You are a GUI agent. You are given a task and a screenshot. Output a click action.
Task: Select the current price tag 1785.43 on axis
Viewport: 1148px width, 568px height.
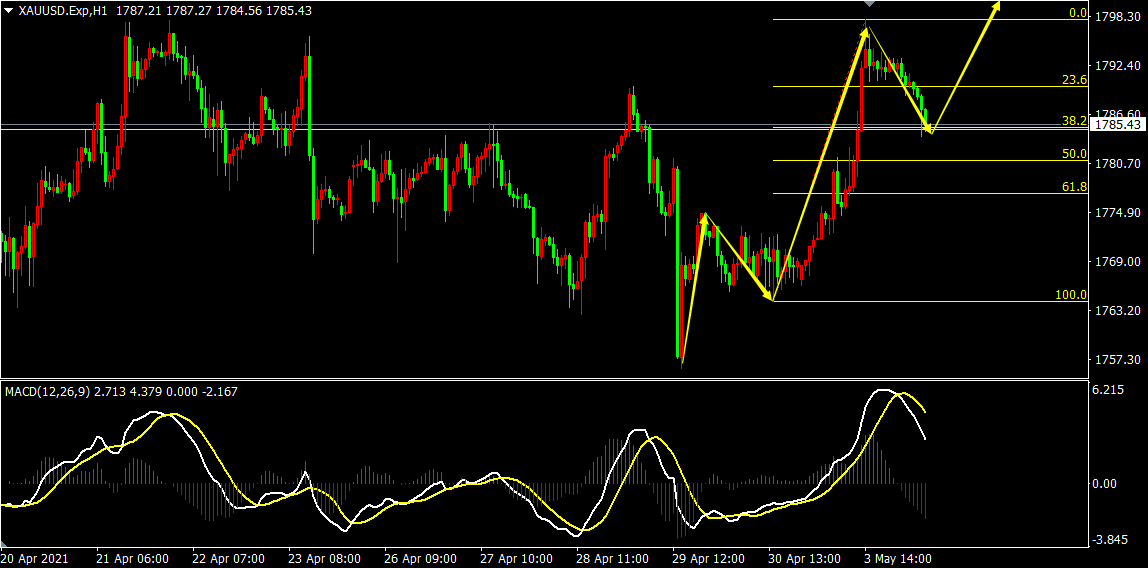point(1118,125)
